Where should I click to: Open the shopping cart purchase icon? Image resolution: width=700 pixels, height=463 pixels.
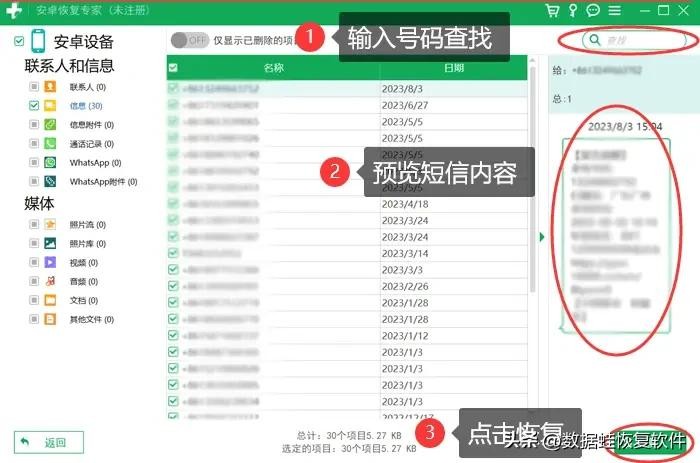(x=552, y=11)
